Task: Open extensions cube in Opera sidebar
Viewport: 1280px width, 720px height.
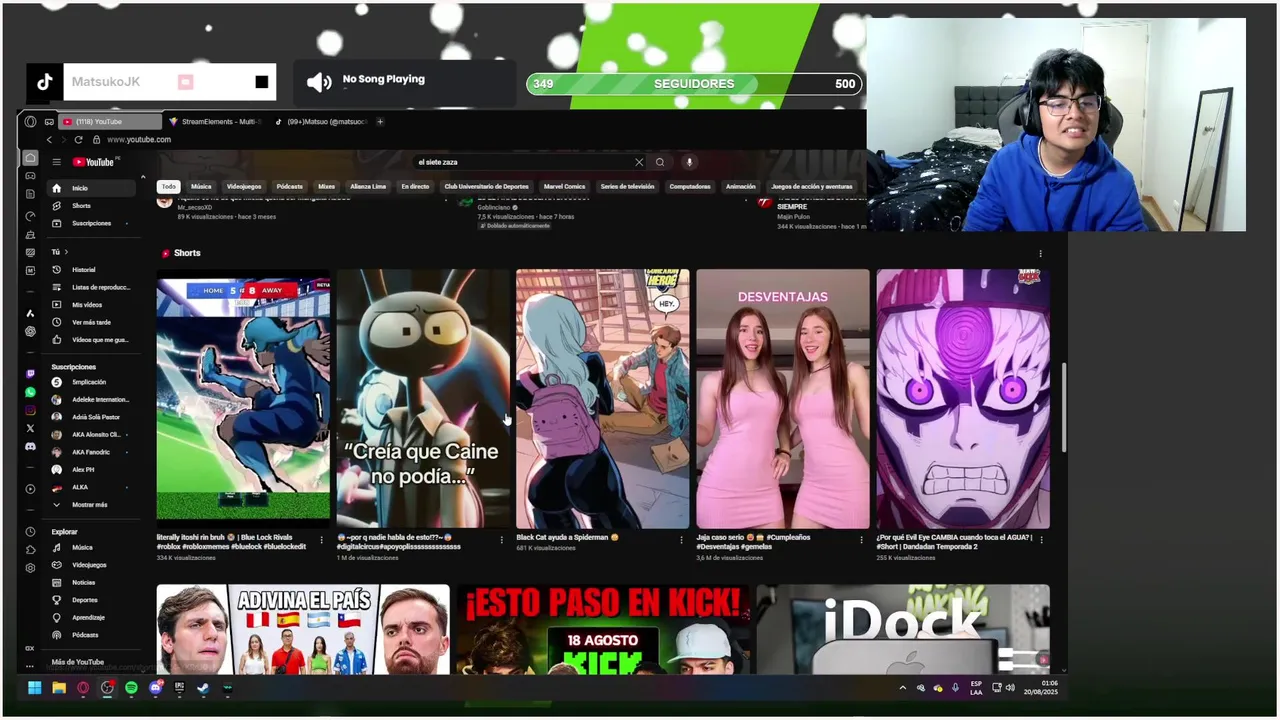Action: (x=30, y=550)
